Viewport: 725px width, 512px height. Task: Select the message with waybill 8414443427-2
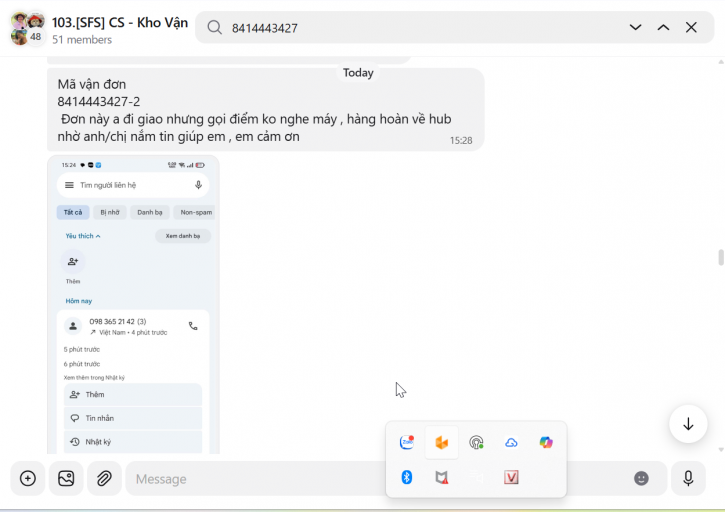[265, 110]
